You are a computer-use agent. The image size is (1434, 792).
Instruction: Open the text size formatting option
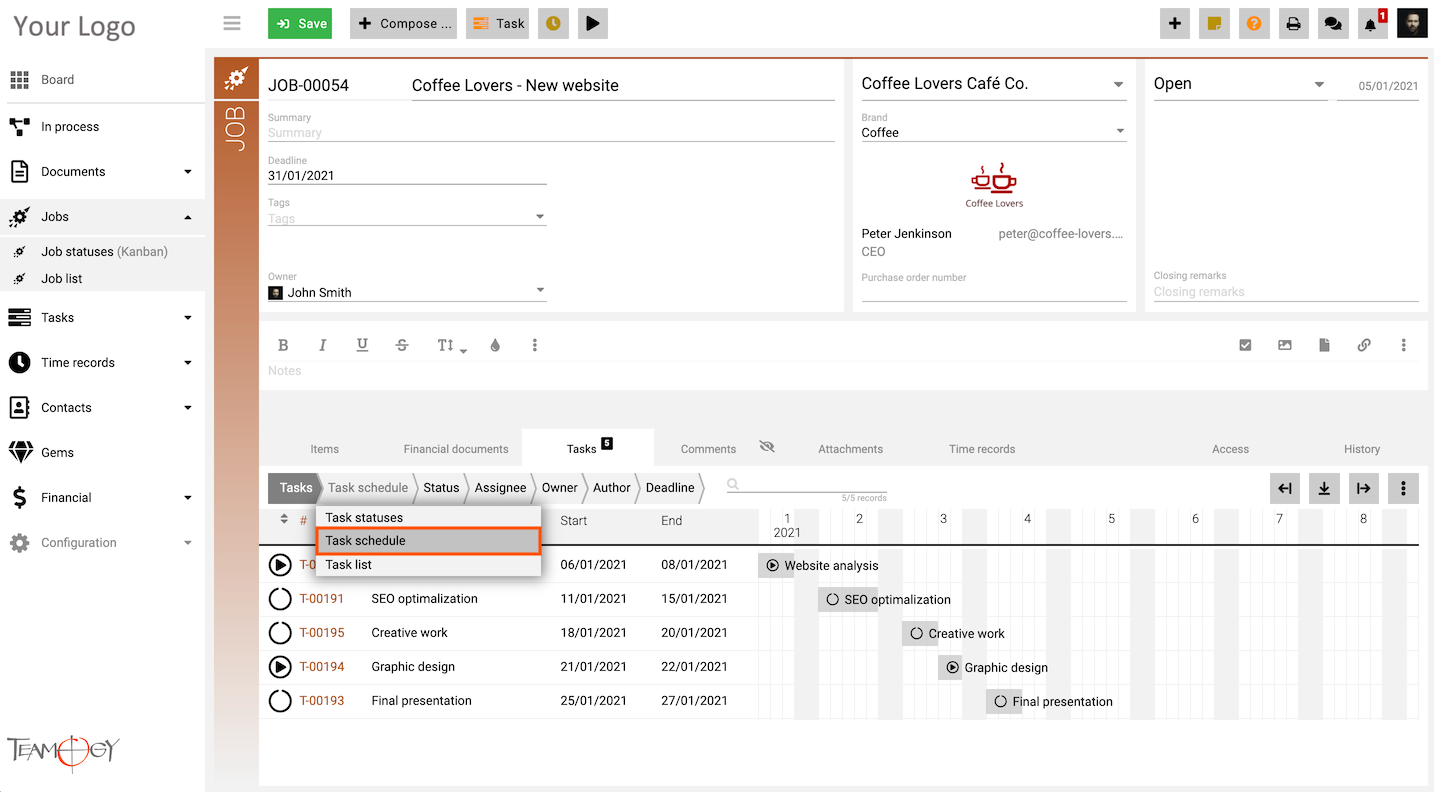[451, 345]
